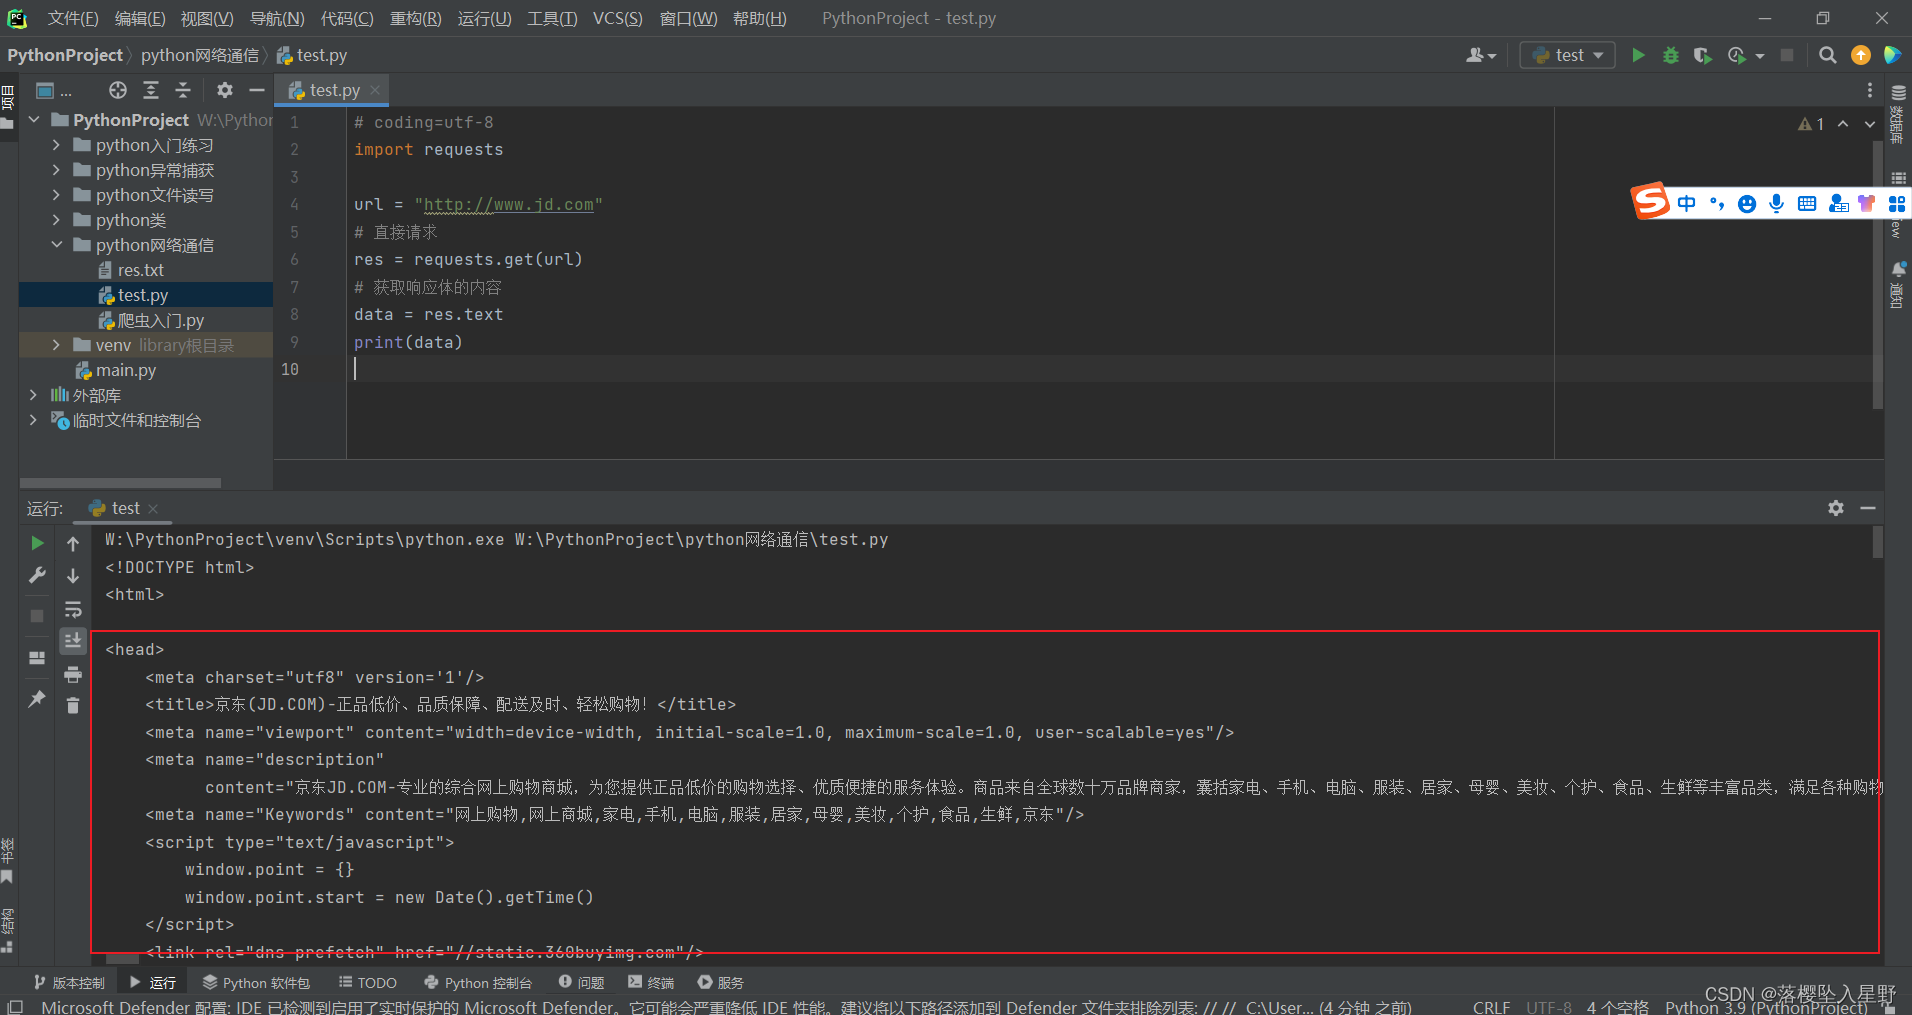Toggle soft-wrap in run console
The height and width of the screenshot is (1015, 1912).
73,609
